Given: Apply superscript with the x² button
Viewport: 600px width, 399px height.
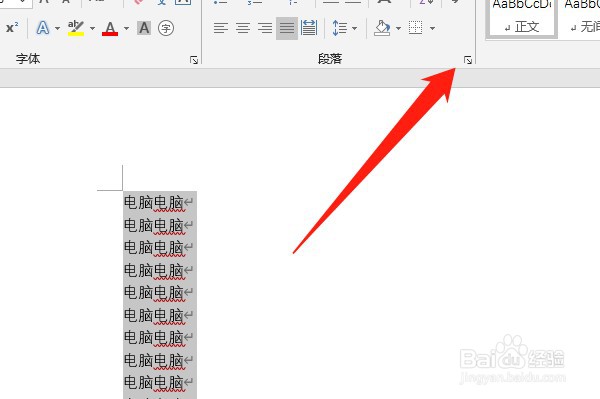Looking at the screenshot, I should click(12, 28).
